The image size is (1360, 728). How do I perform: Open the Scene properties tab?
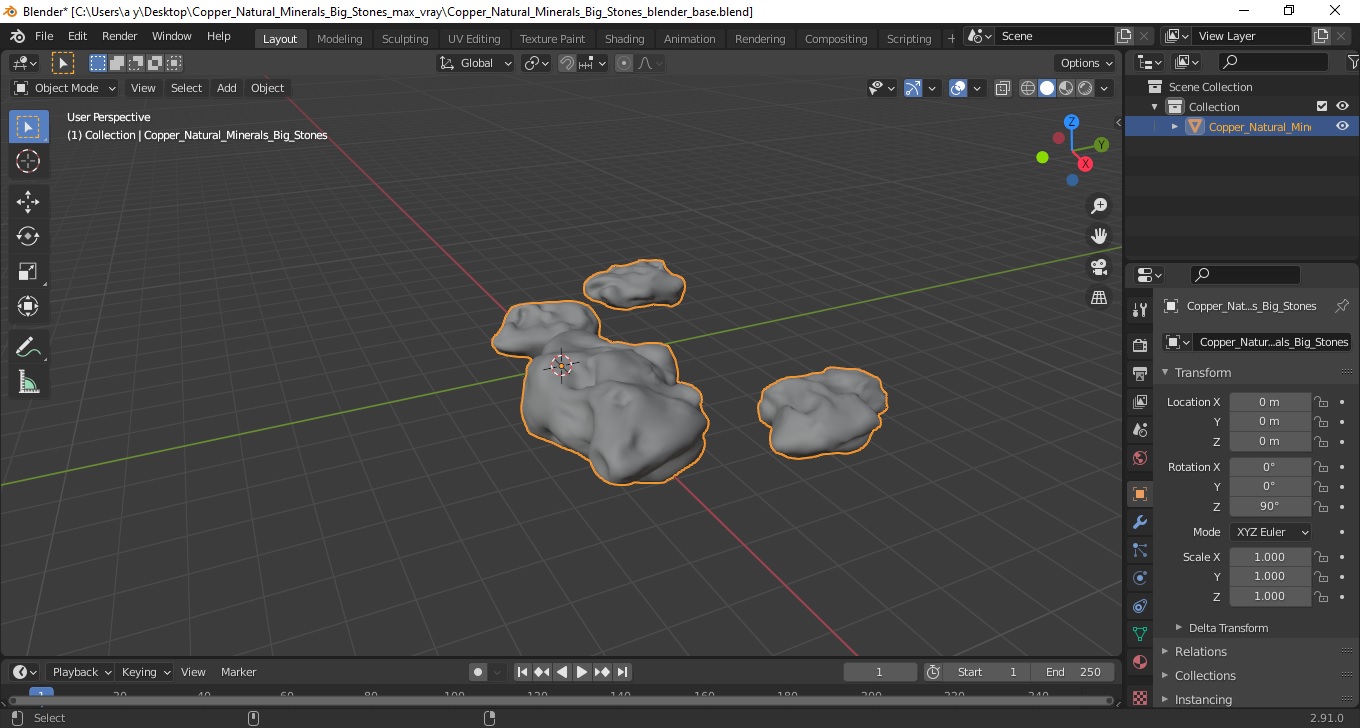[x=1140, y=429]
